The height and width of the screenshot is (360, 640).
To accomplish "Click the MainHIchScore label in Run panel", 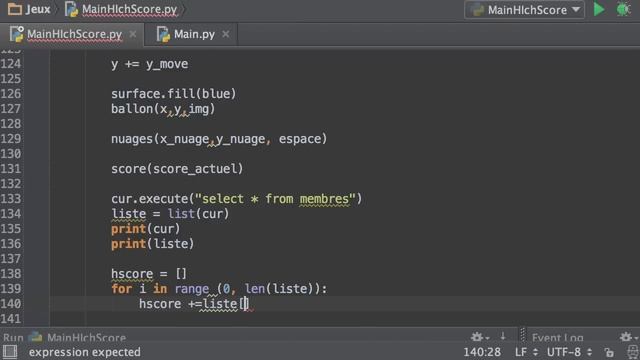I will coord(86,338).
